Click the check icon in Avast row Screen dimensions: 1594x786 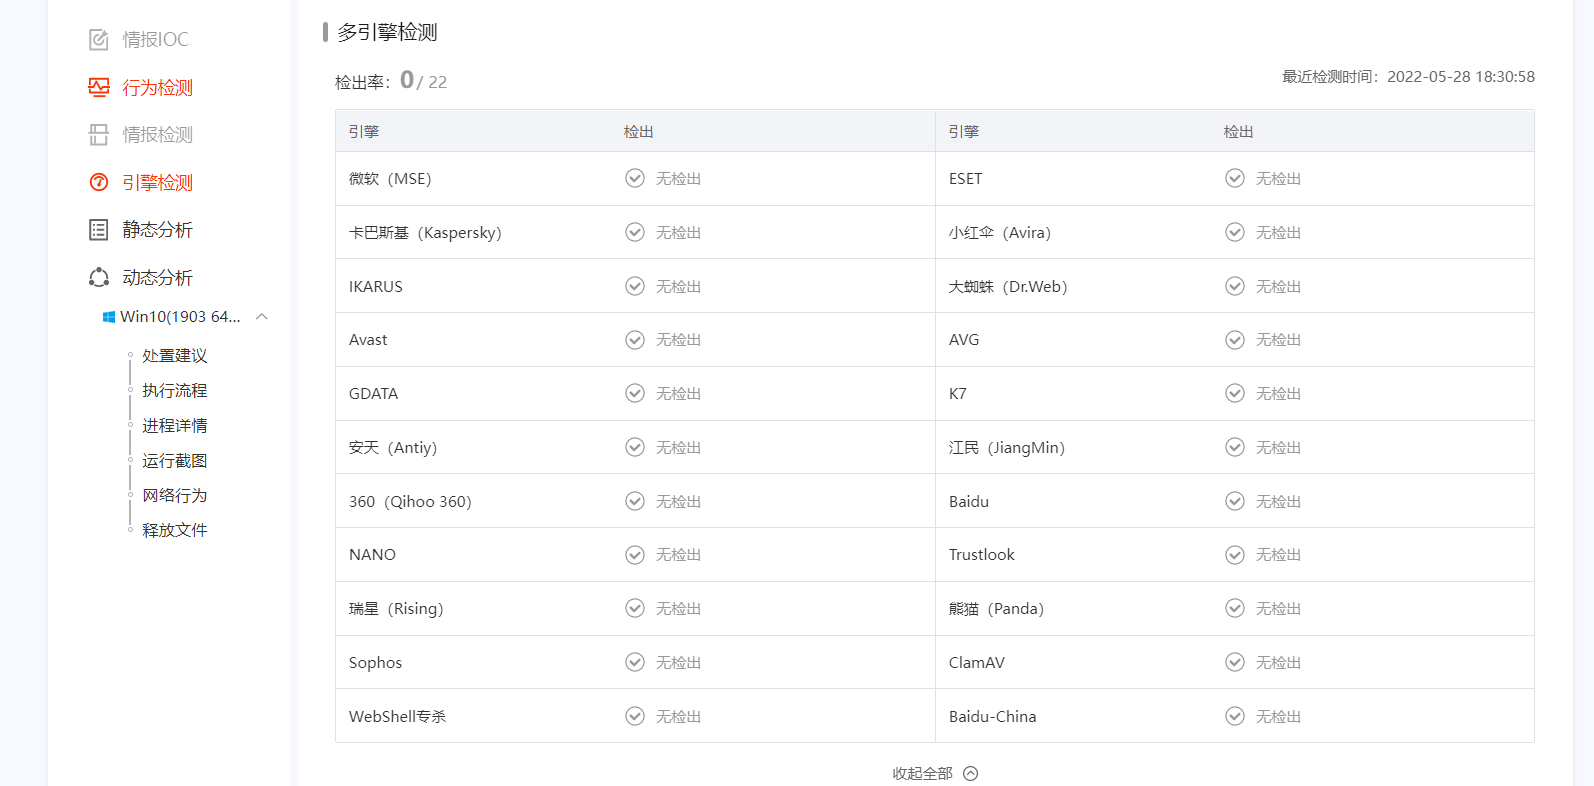click(635, 340)
